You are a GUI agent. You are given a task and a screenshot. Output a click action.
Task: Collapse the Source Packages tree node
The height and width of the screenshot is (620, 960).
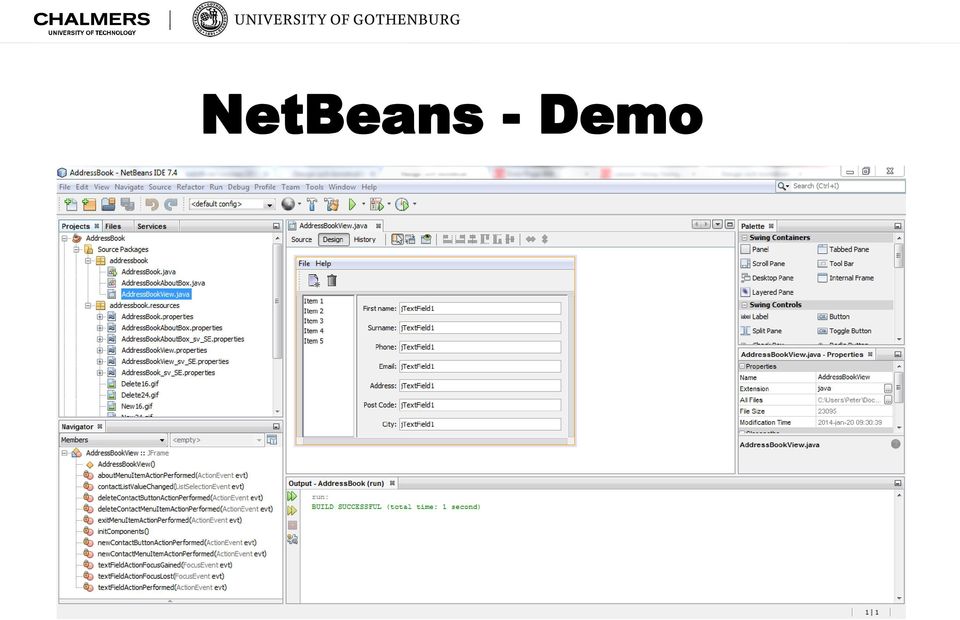pos(77,250)
